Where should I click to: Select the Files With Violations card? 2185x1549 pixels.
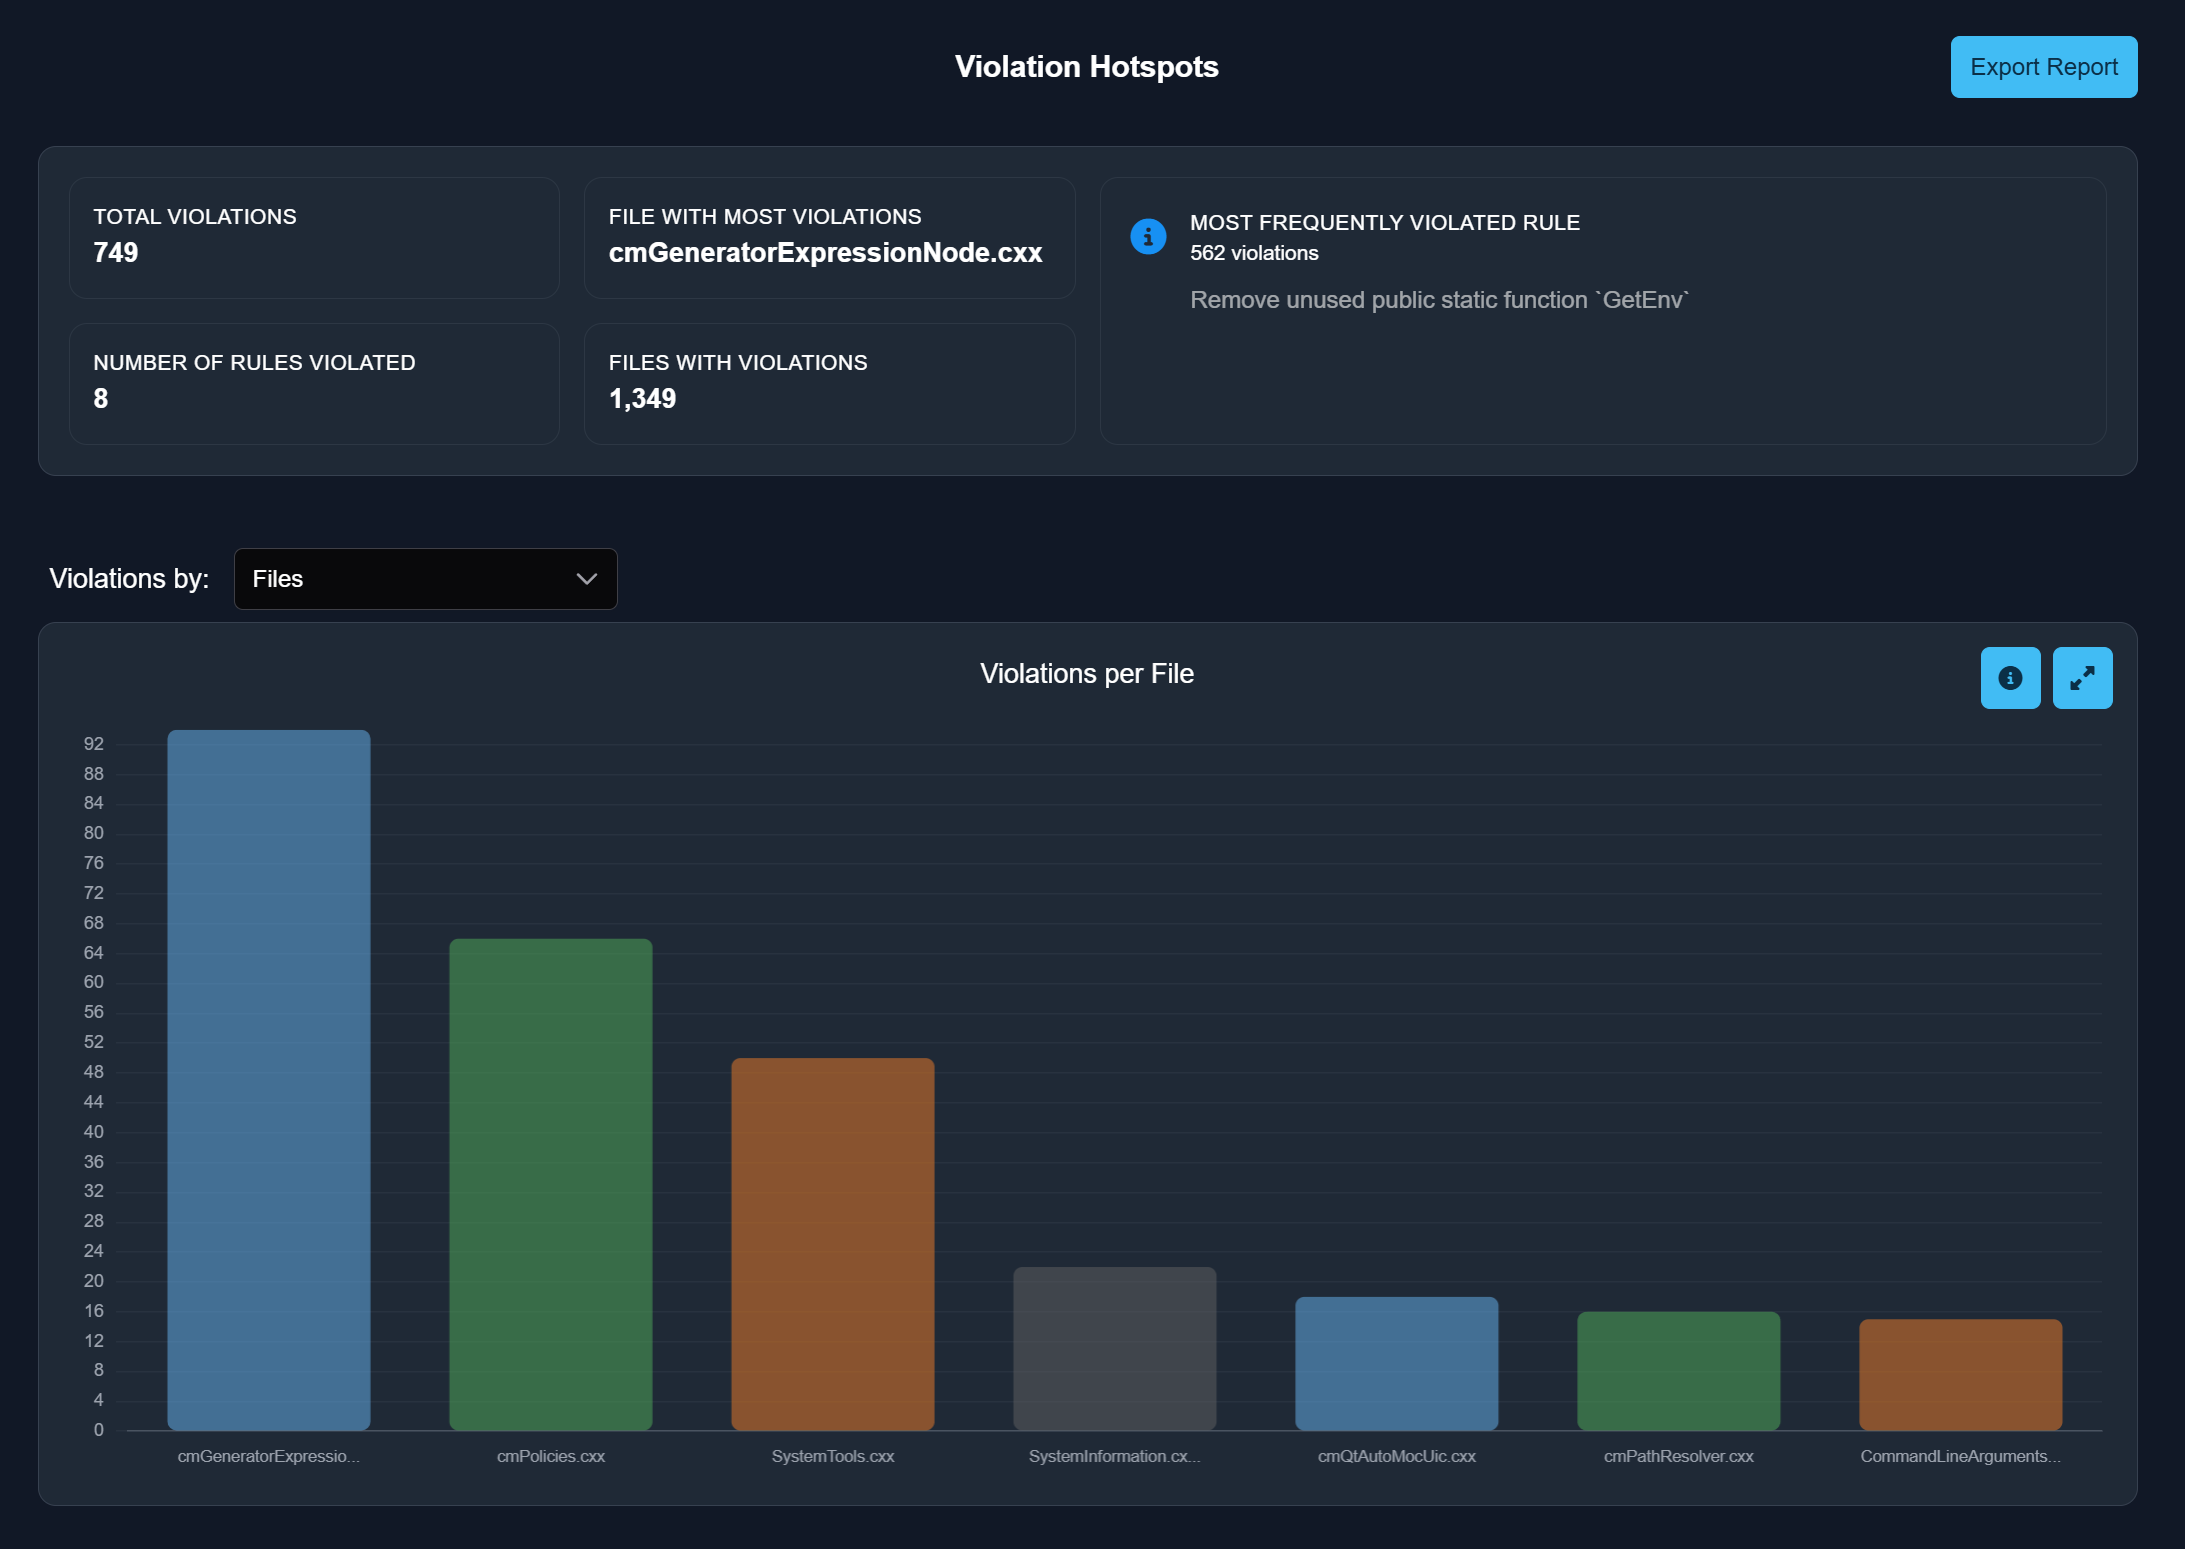[x=829, y=384]
